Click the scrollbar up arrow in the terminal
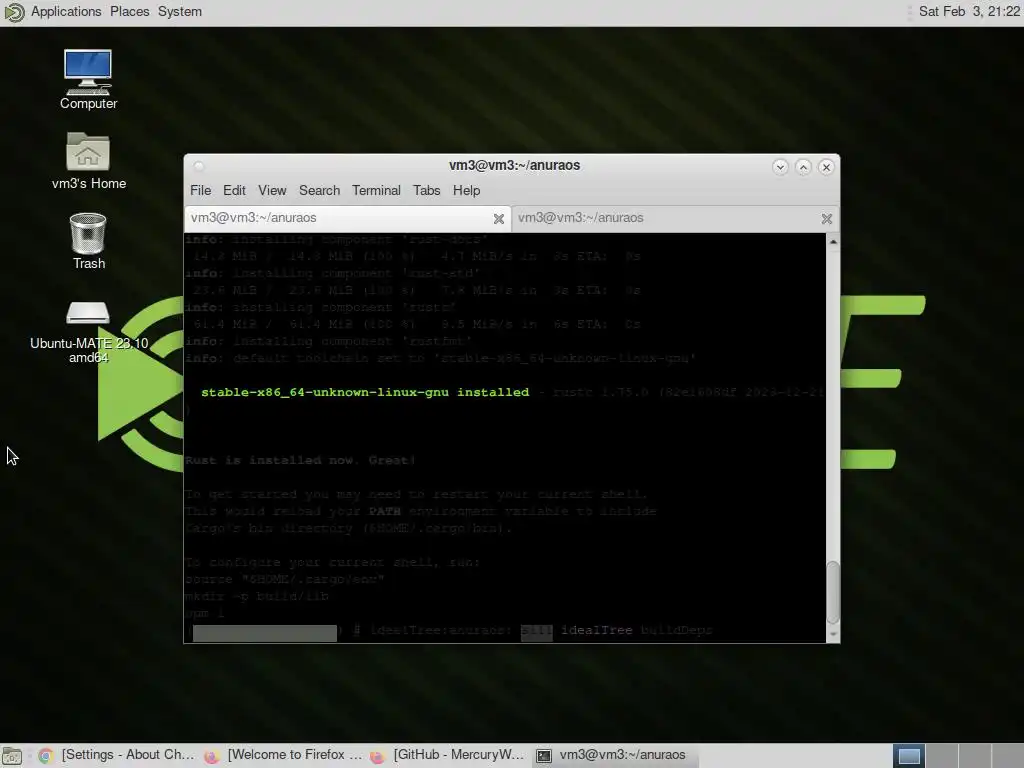 [x=833, y=242]
